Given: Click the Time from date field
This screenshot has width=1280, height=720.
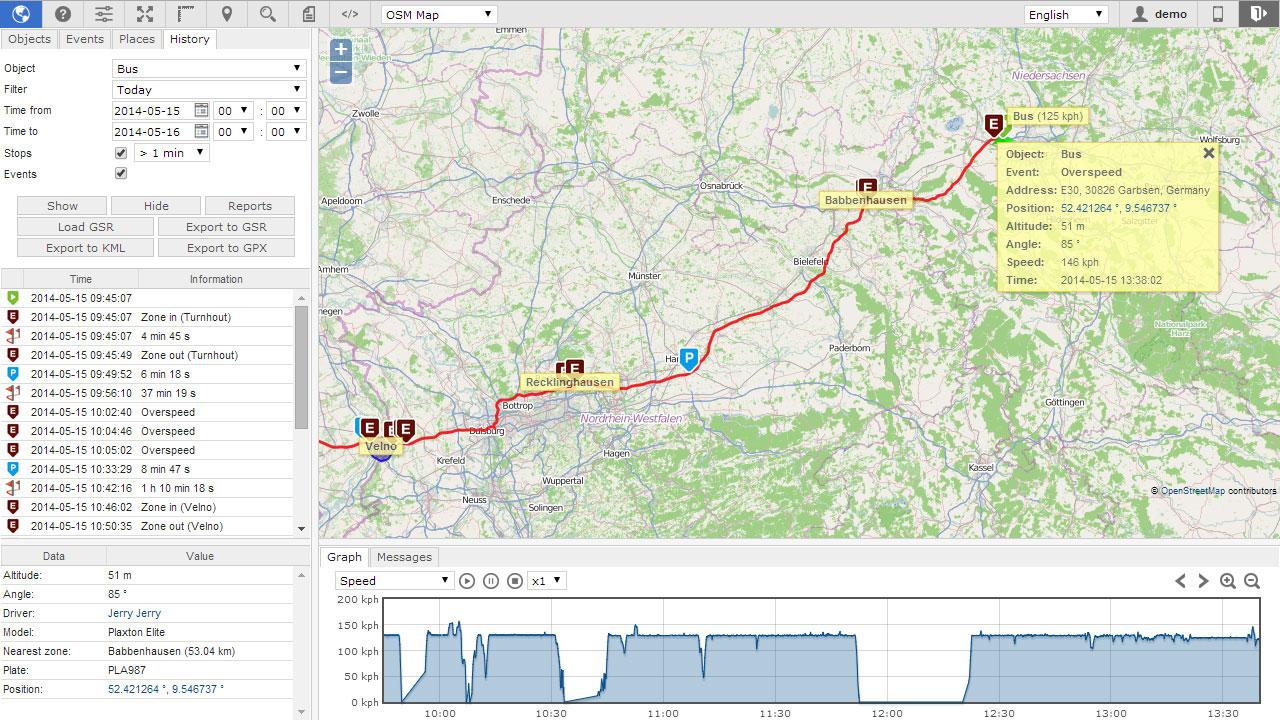Looking at the screenshot, I should coord(152,111).
